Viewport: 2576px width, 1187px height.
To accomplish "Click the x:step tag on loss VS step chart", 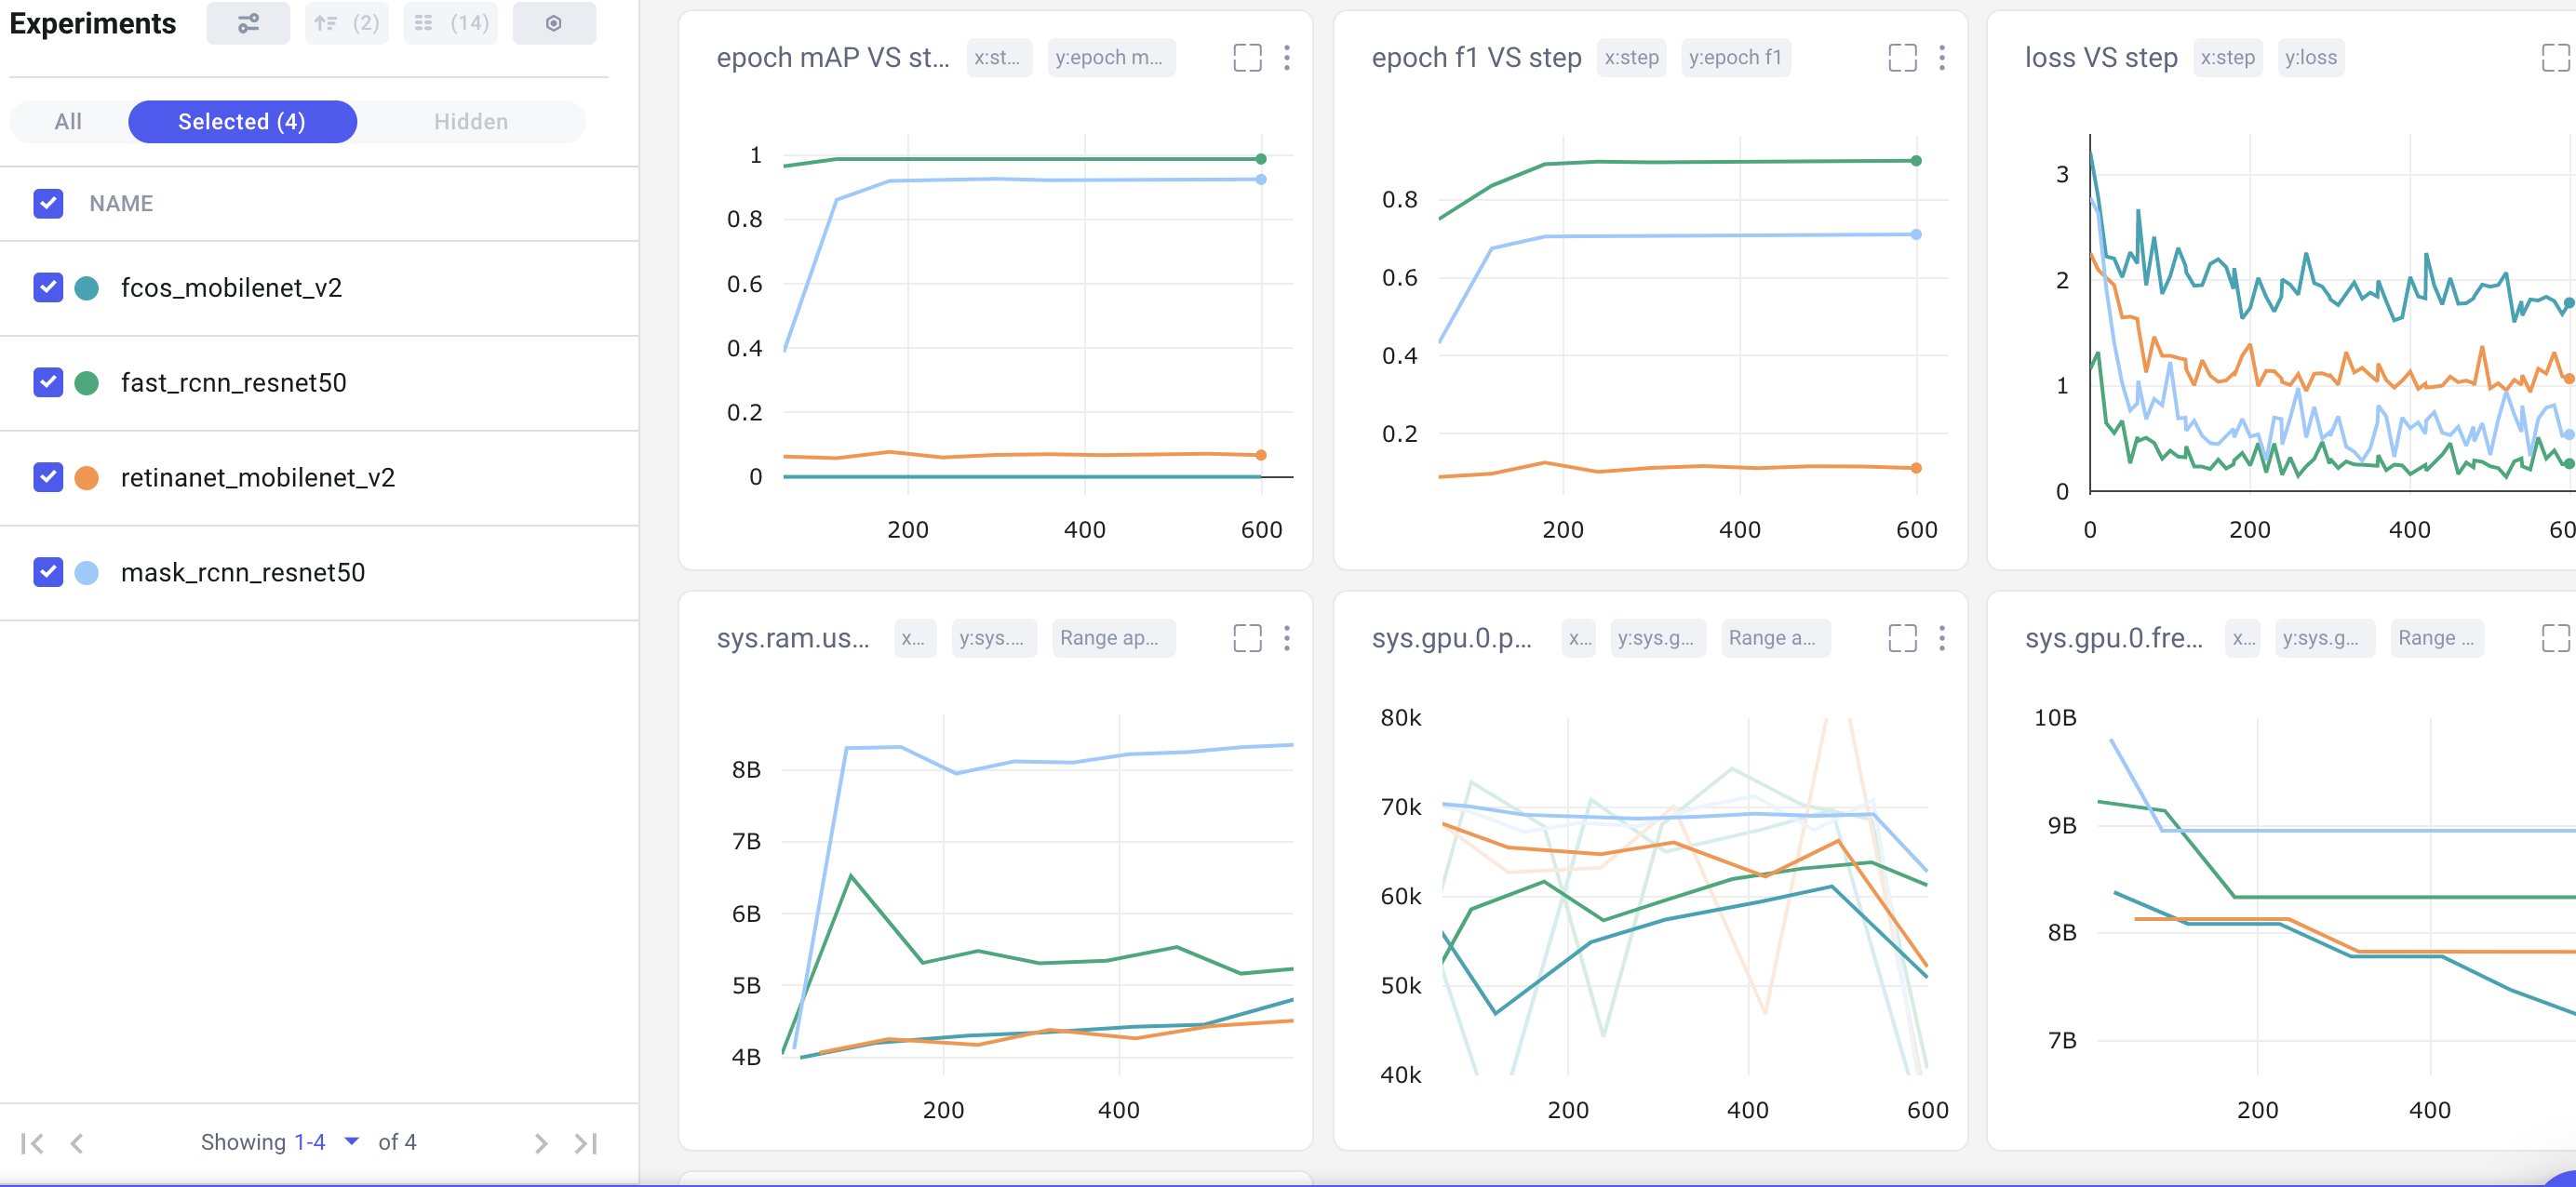I will [2228, 58].
